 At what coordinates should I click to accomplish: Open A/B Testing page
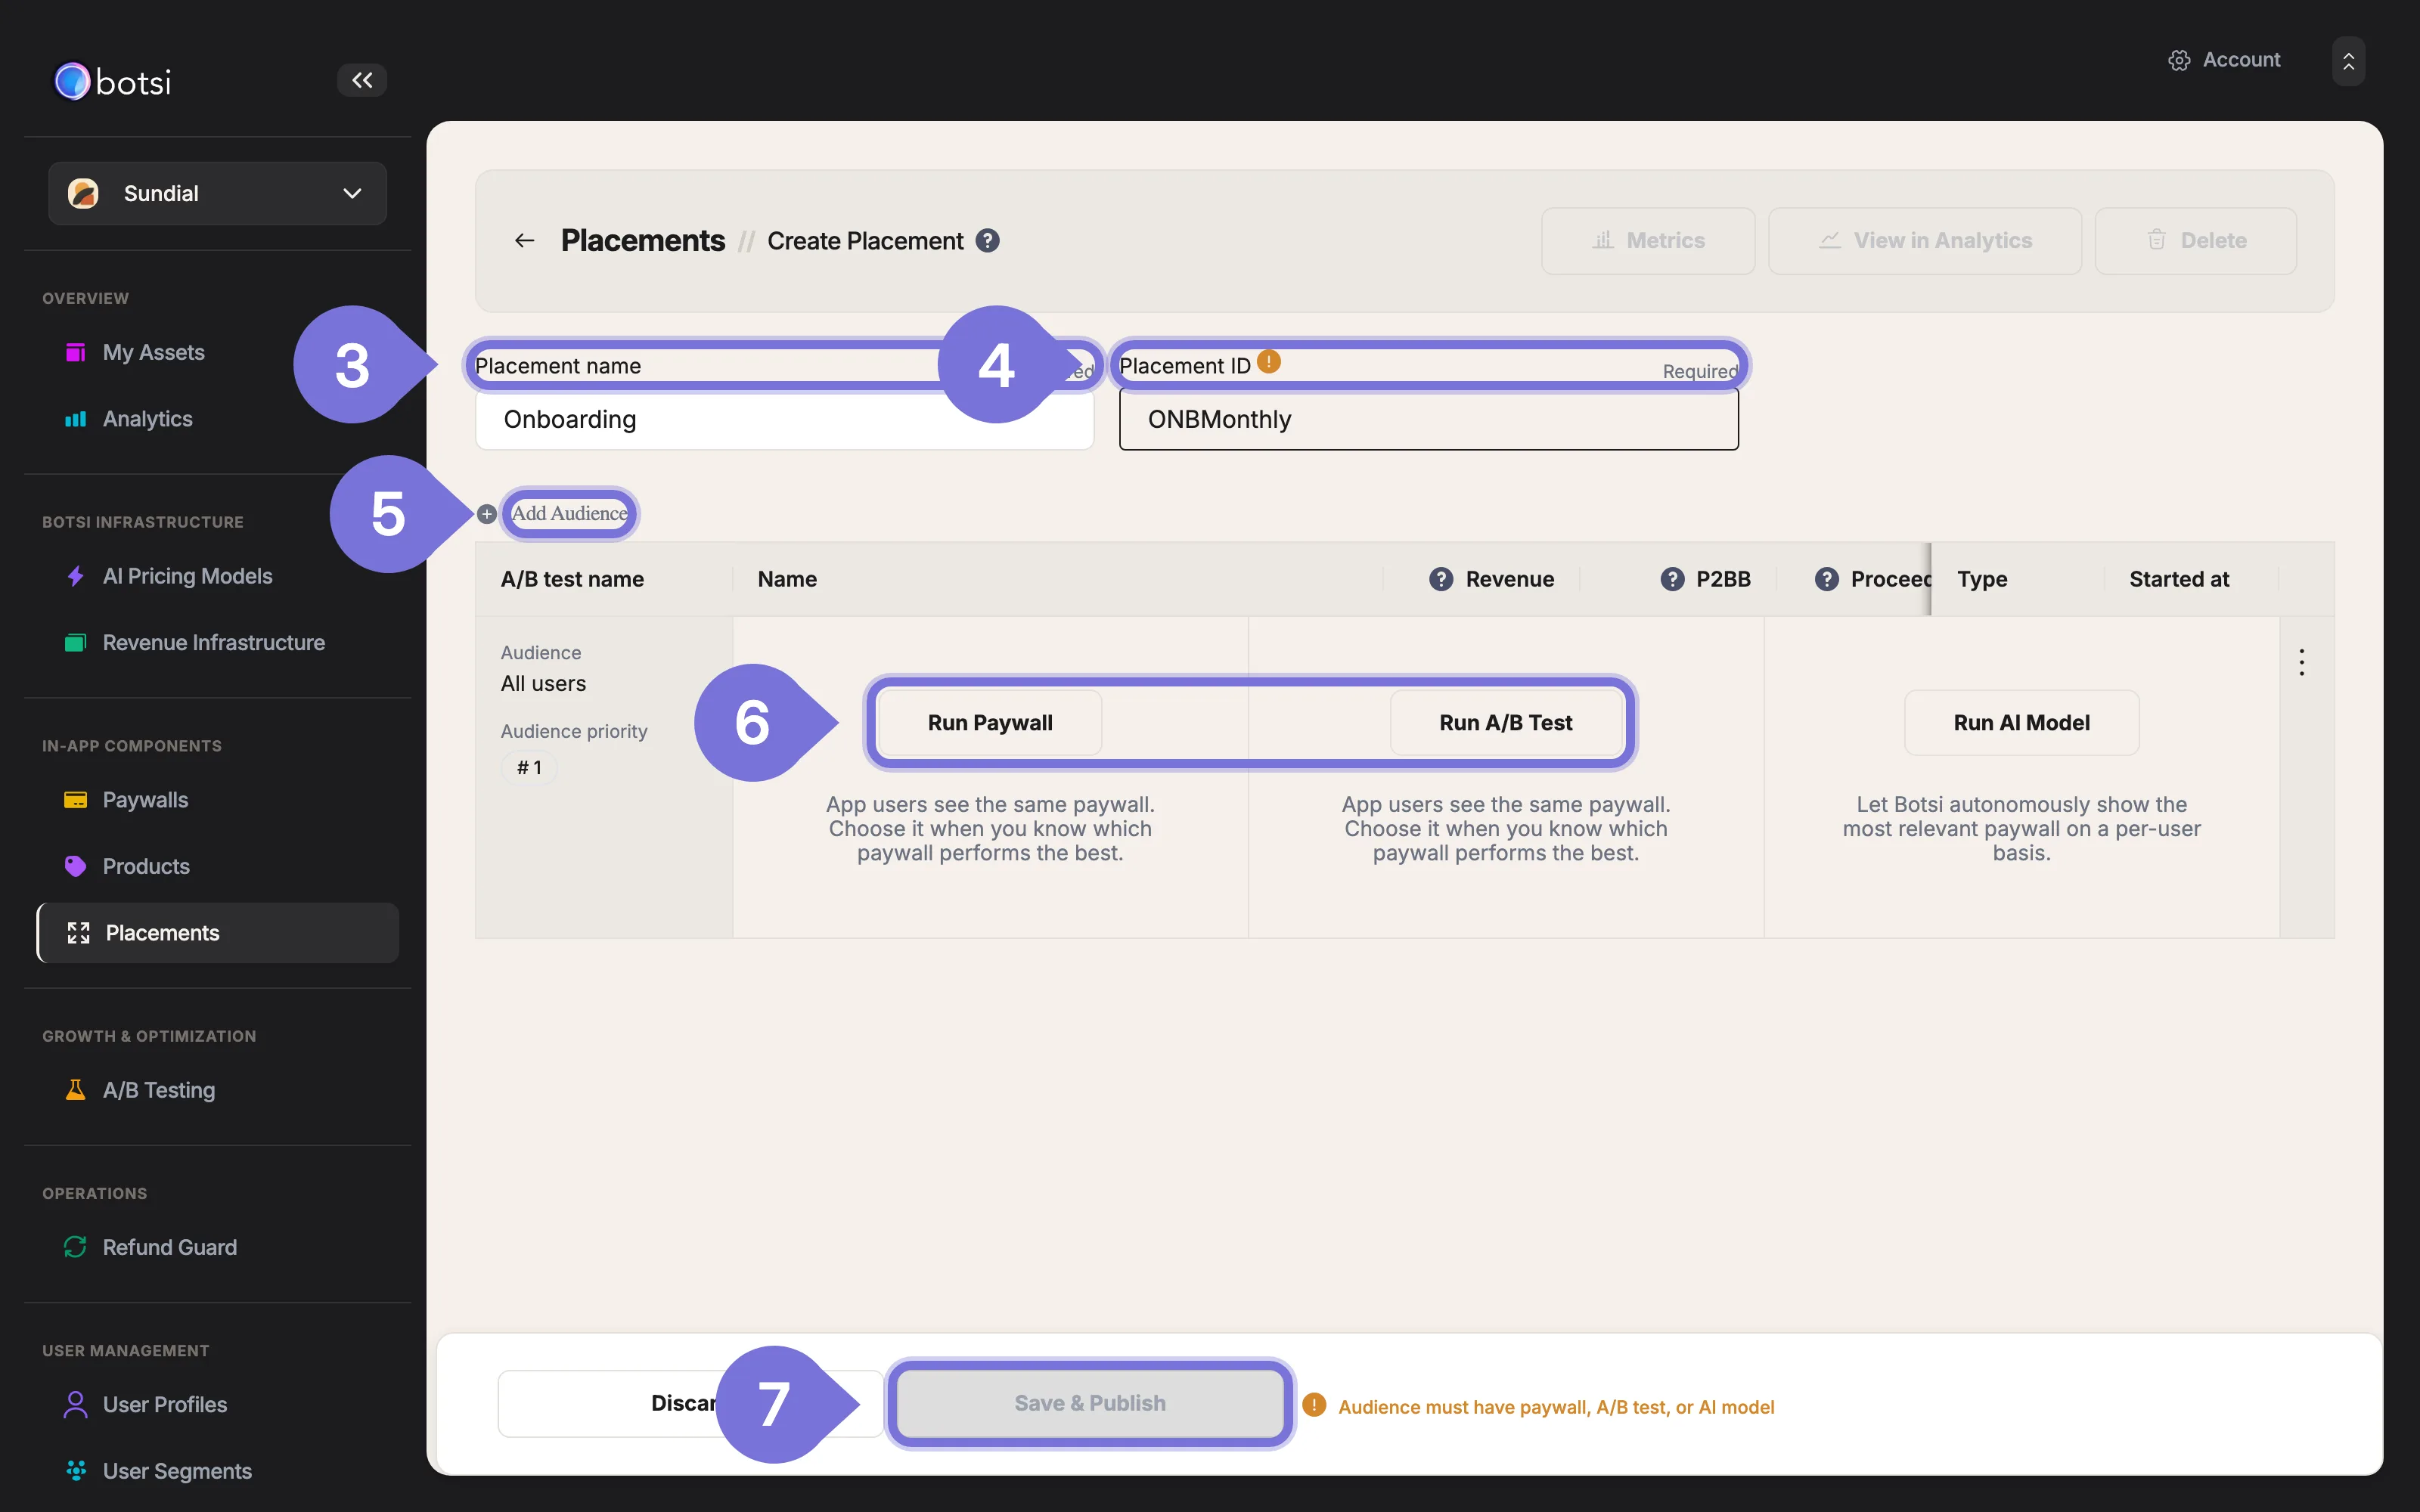(x=158, y=1090)
